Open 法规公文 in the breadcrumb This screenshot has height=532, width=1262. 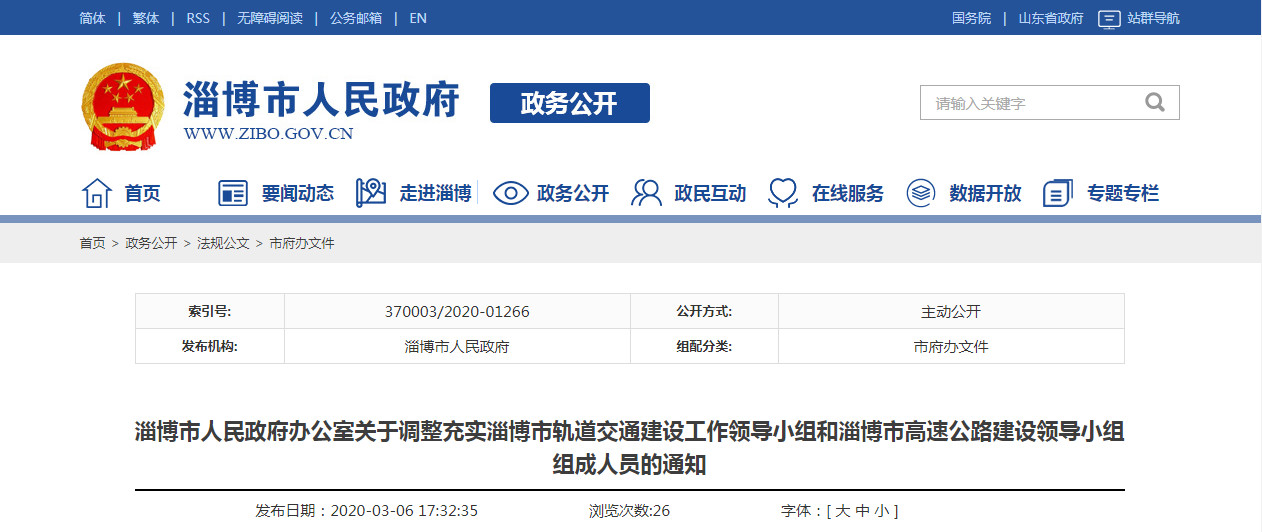(x=223, y=243)
